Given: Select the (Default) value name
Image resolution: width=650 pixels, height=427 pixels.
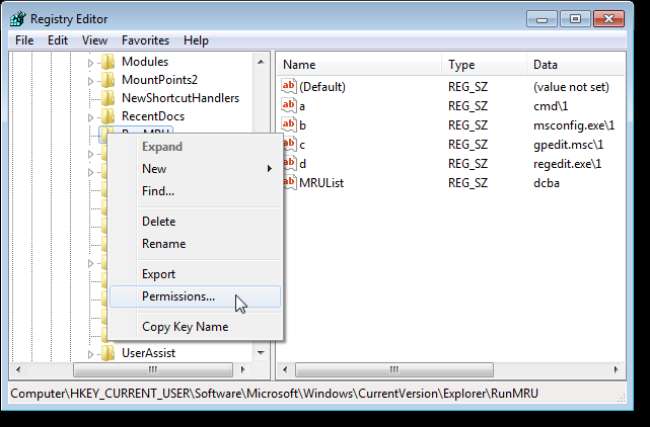Looking at the screenshot, I should (x=322, y=87).
